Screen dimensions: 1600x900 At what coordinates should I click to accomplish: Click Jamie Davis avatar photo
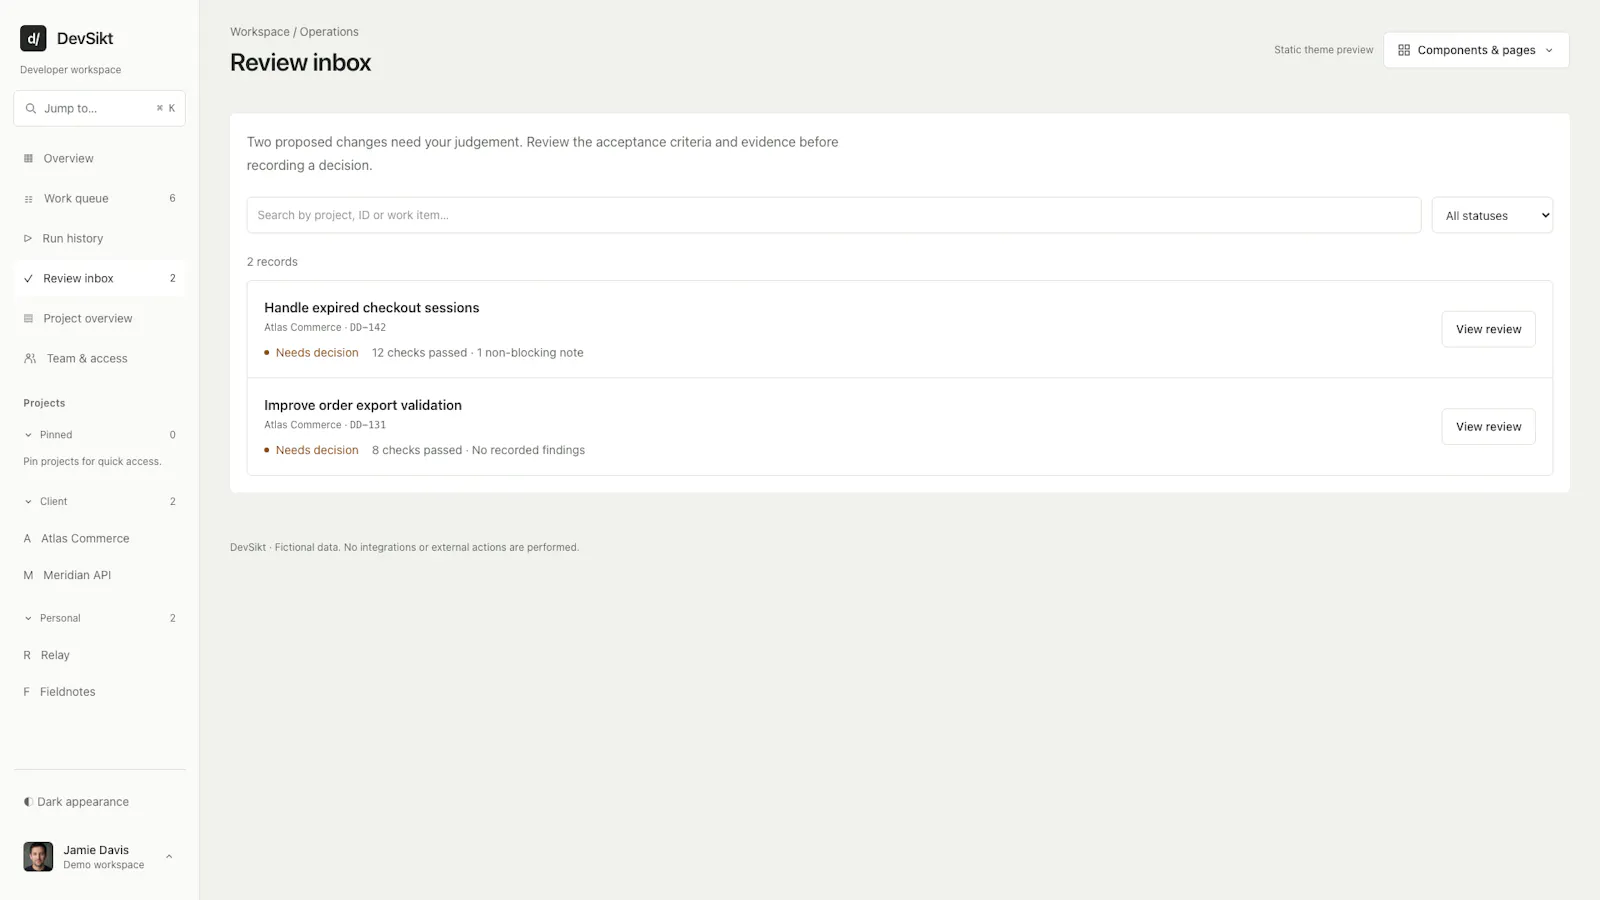coord(38,857)
